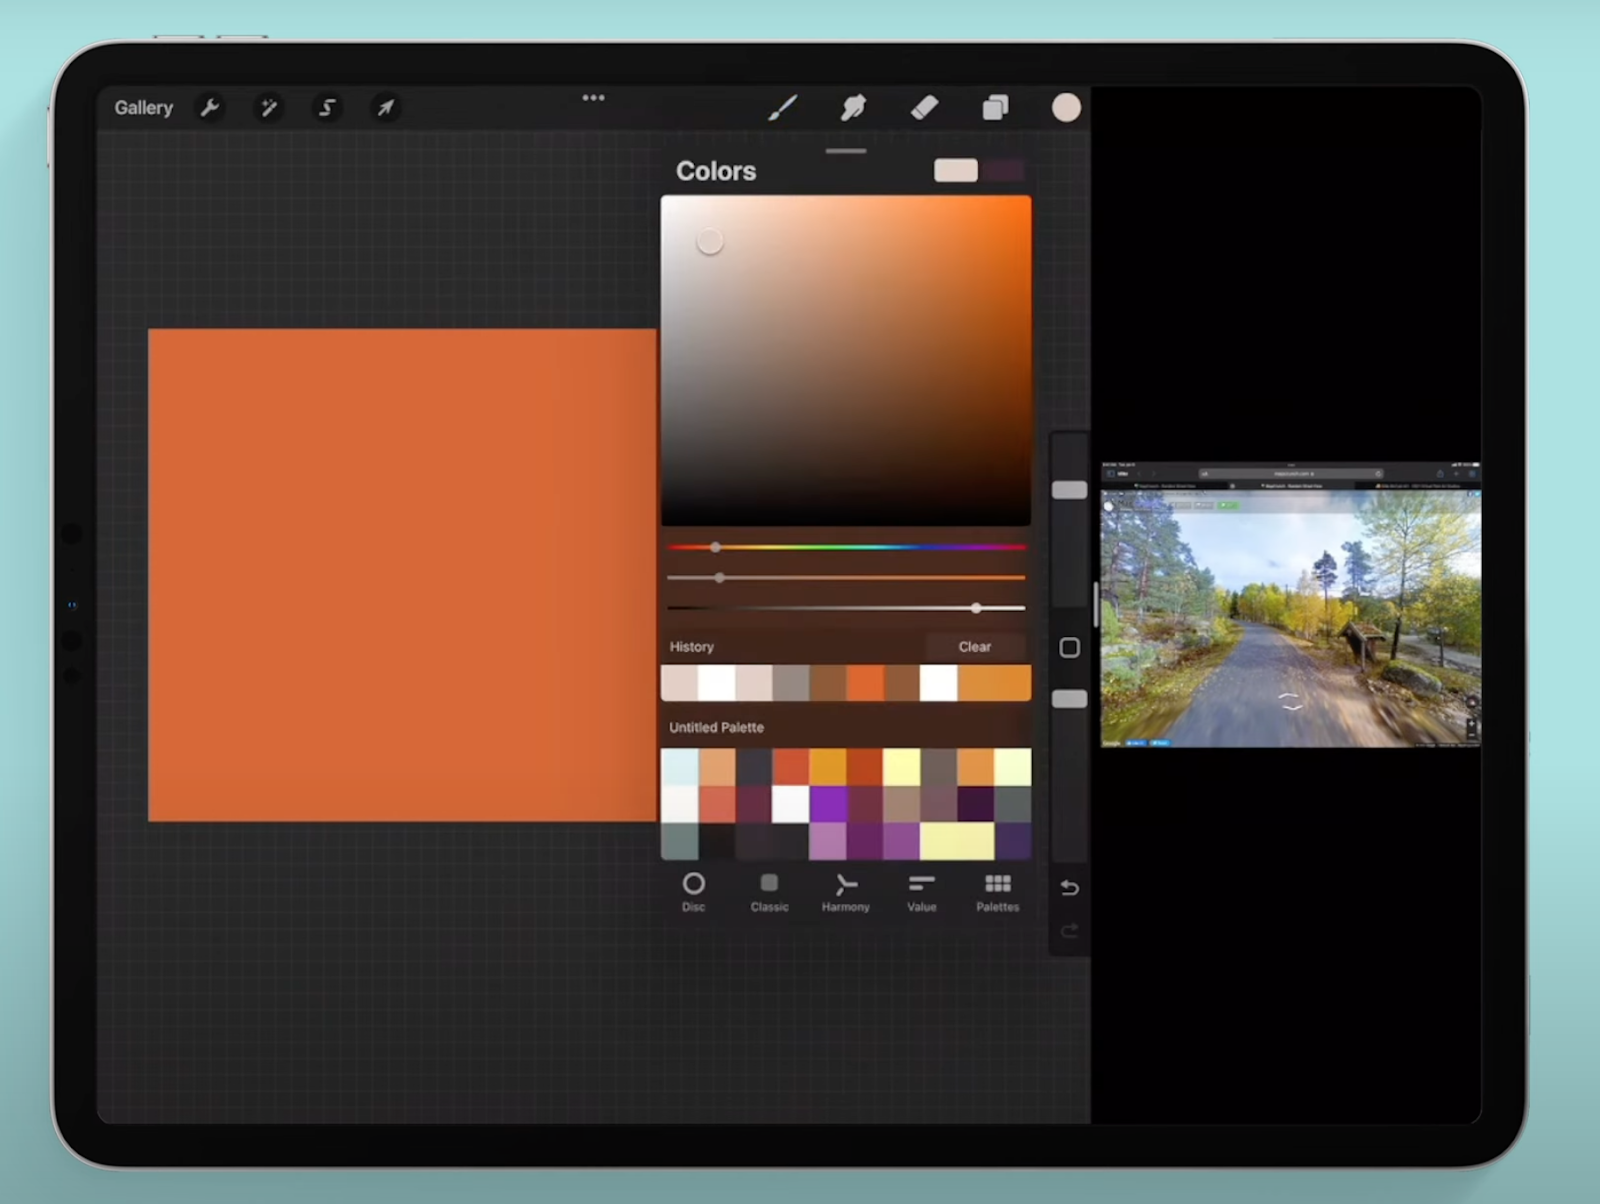
Task: Tap the orange canvas rectangle
Action: coord(402,575)
